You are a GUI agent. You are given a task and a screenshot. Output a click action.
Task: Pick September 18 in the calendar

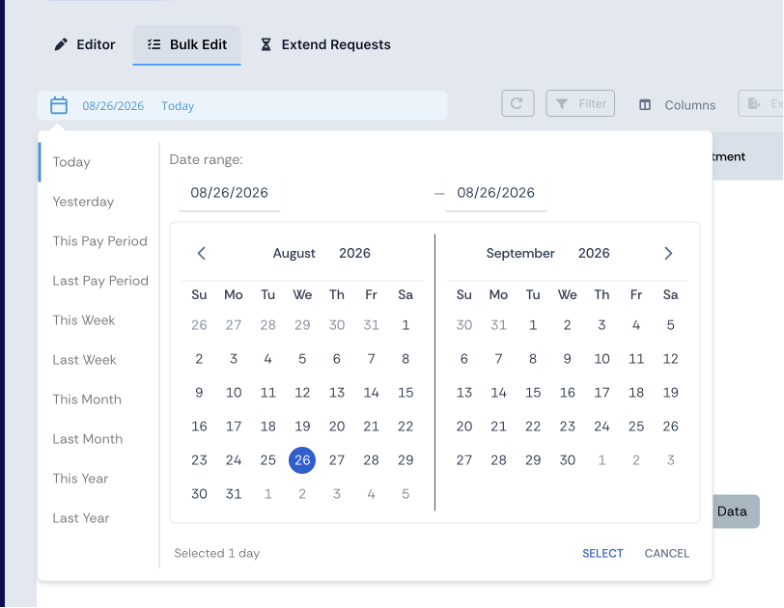tap(636, 392)
